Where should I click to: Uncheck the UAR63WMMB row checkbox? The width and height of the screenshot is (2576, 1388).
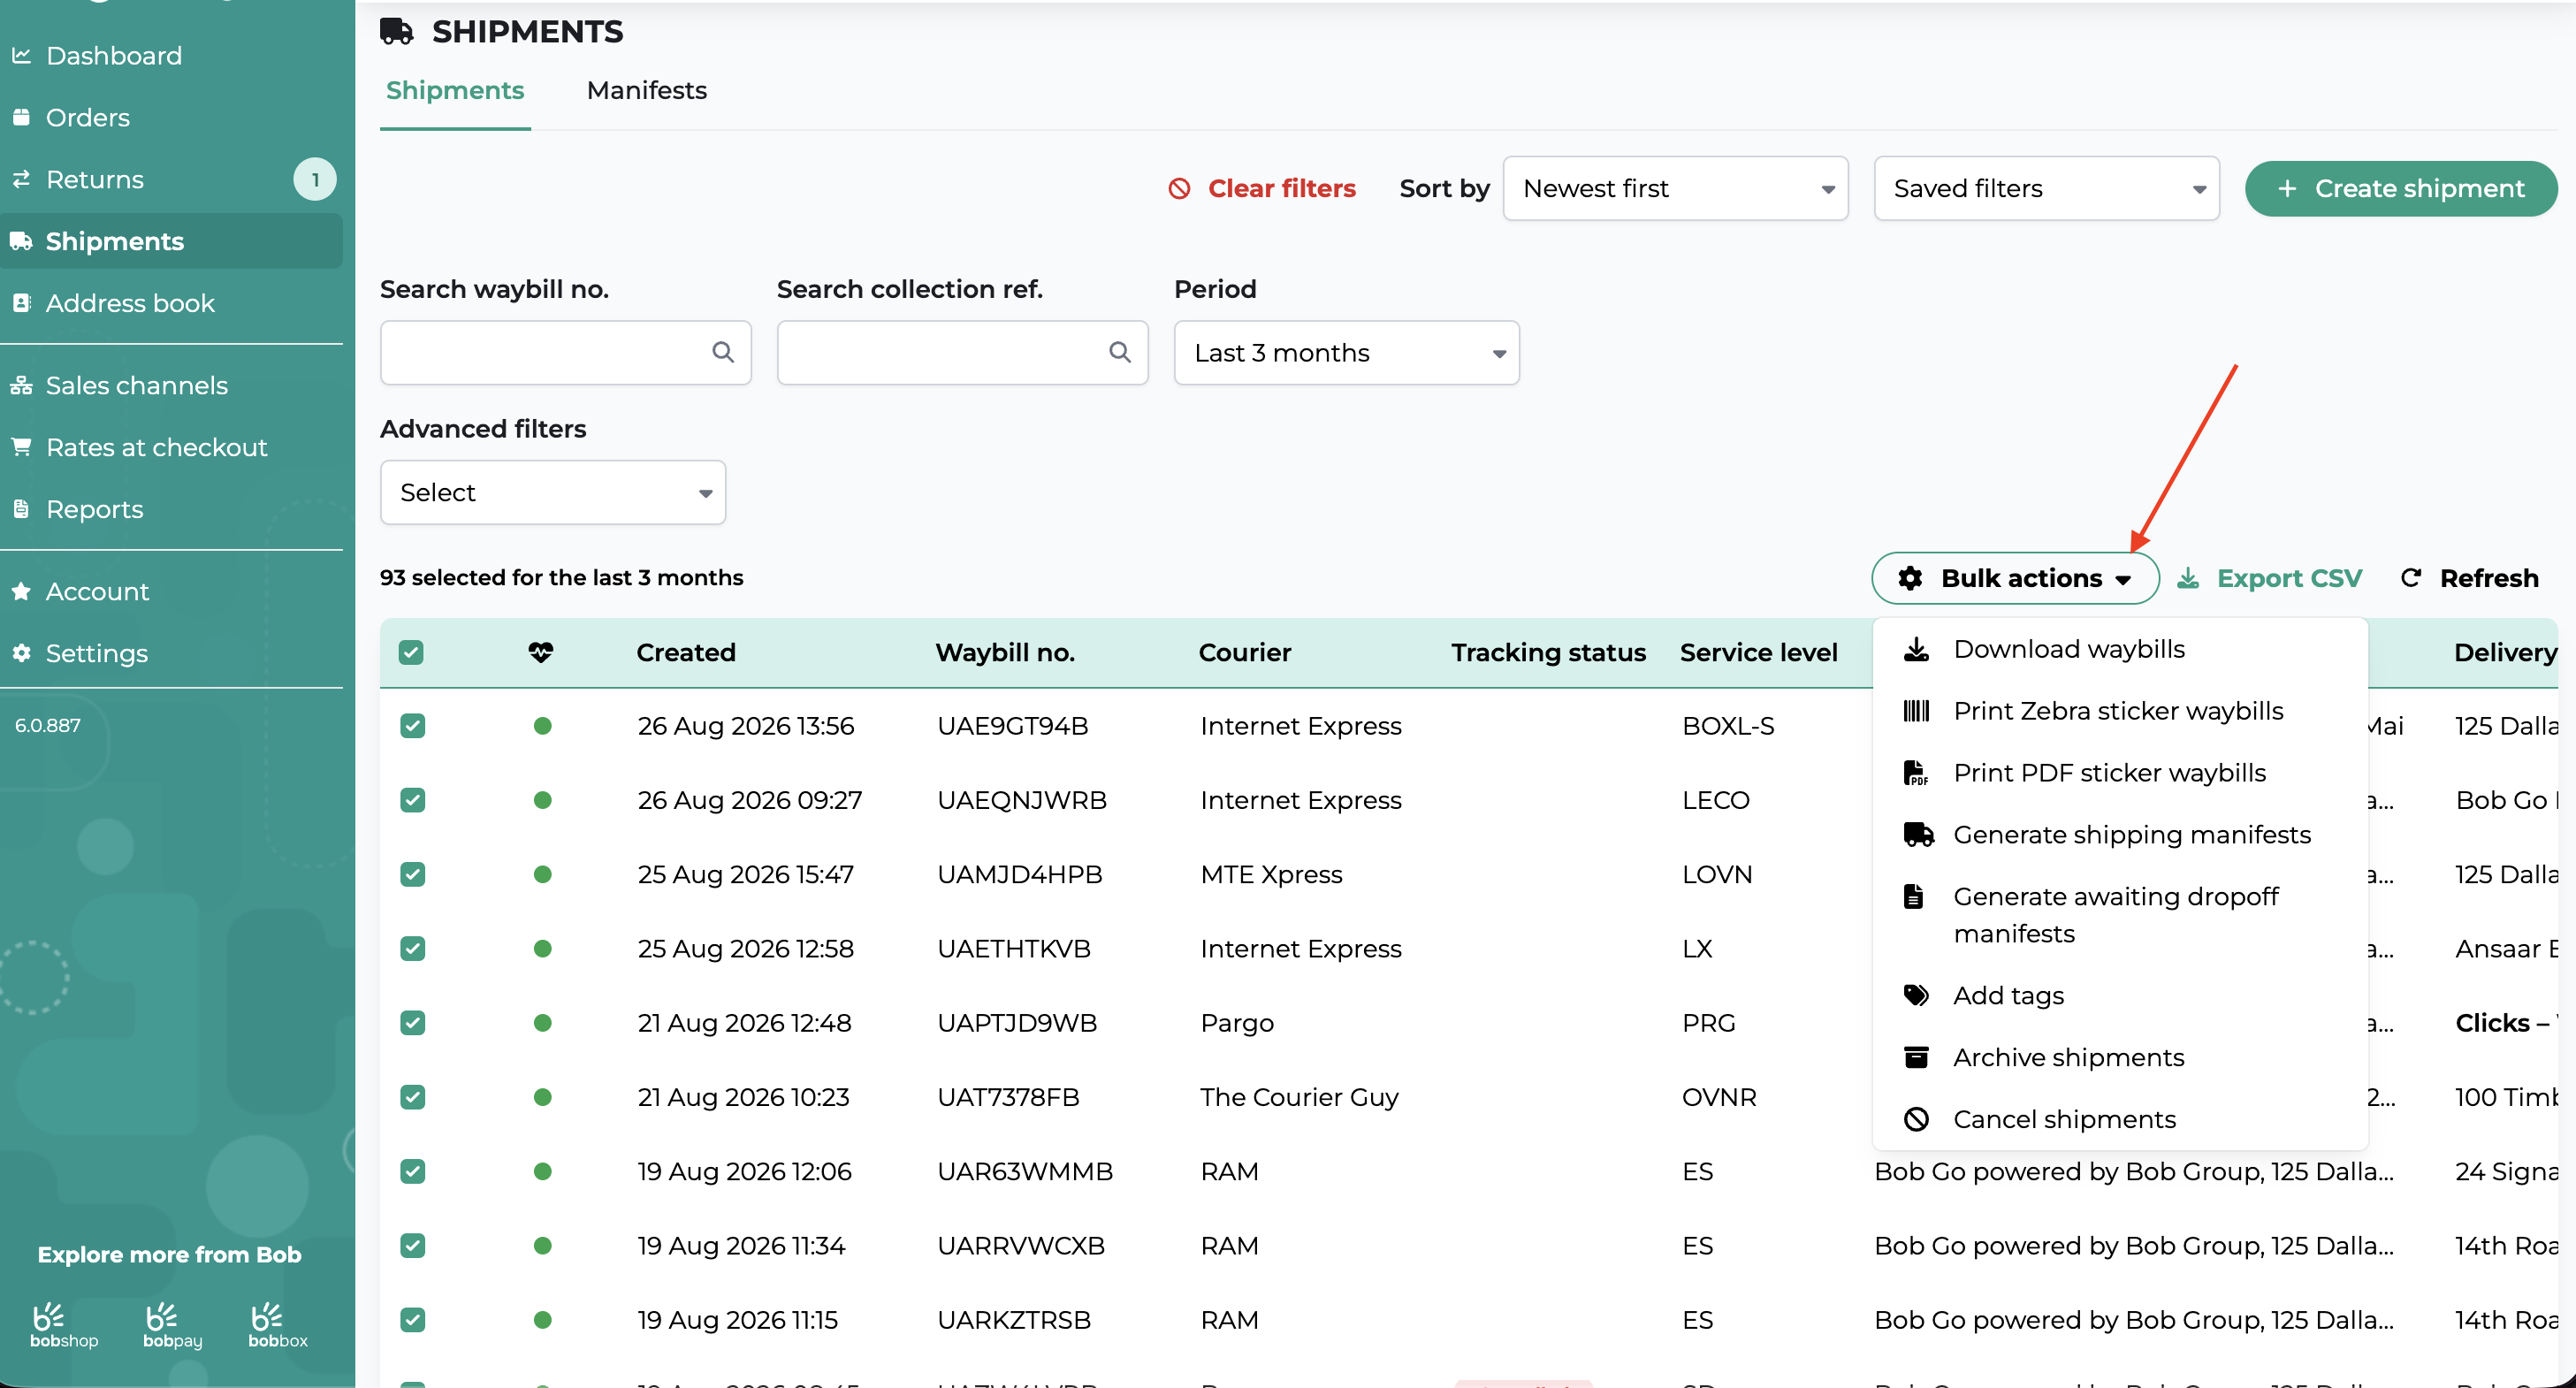point(413,1171)
